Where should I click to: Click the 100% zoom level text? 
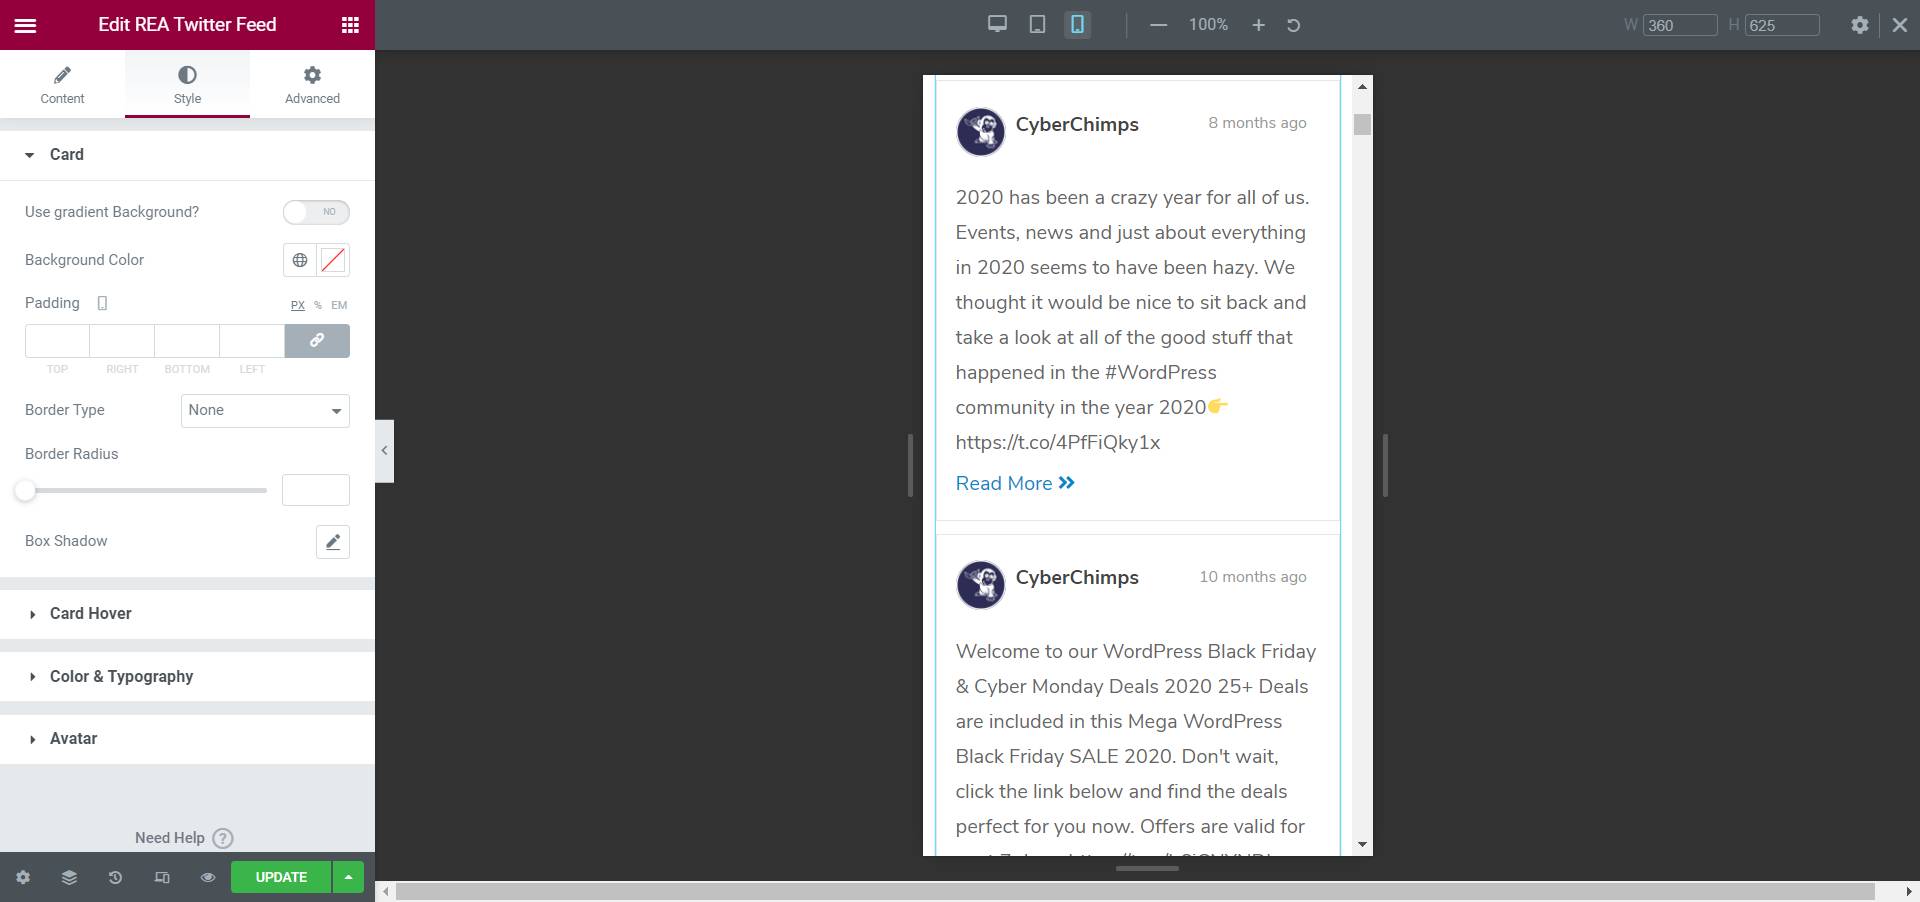[1208, 25]
